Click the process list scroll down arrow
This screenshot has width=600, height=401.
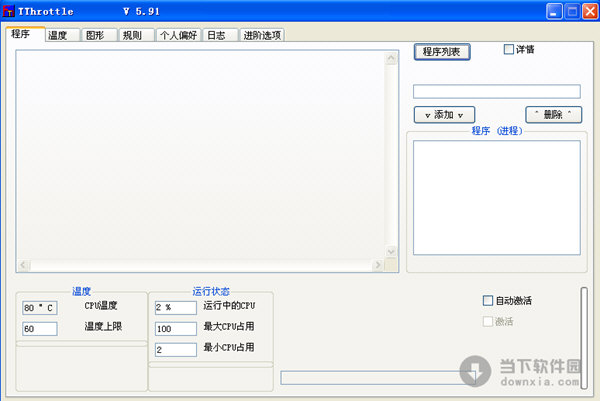point(391,252)
